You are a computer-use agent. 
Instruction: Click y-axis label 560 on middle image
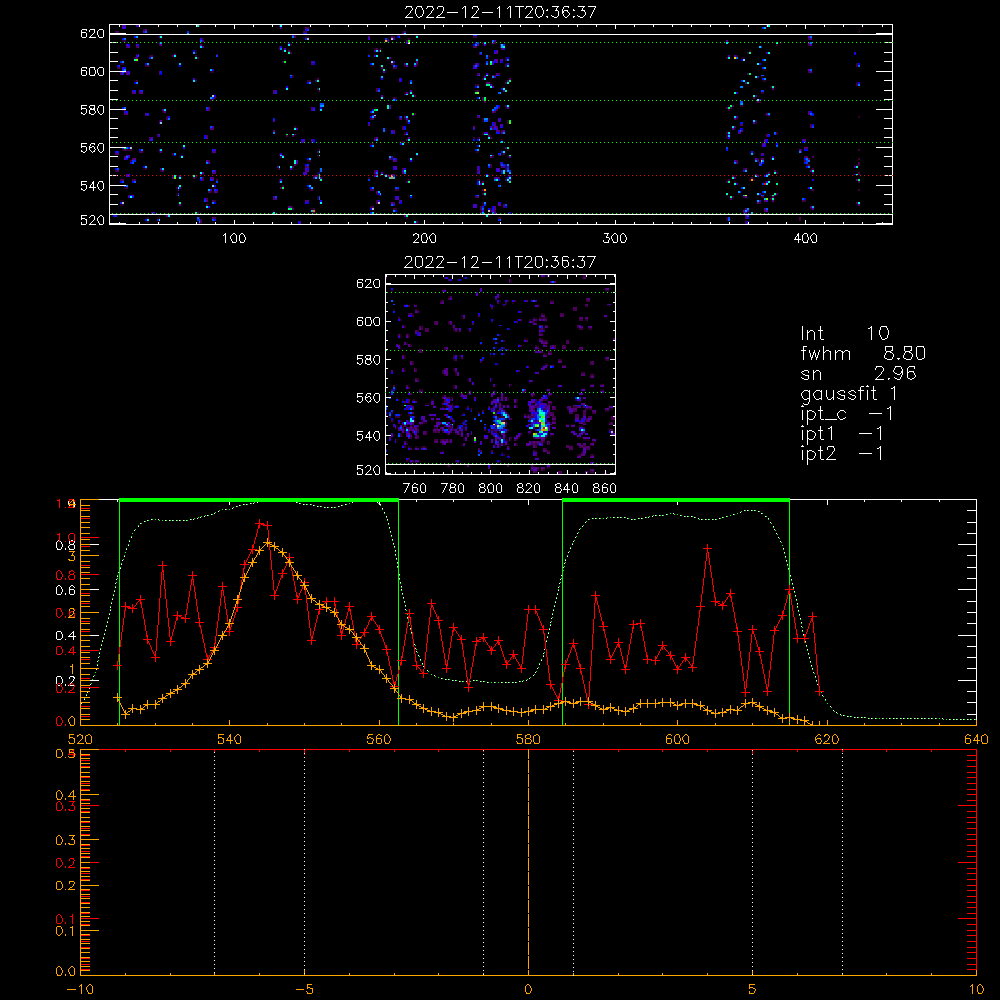point(369,397)
